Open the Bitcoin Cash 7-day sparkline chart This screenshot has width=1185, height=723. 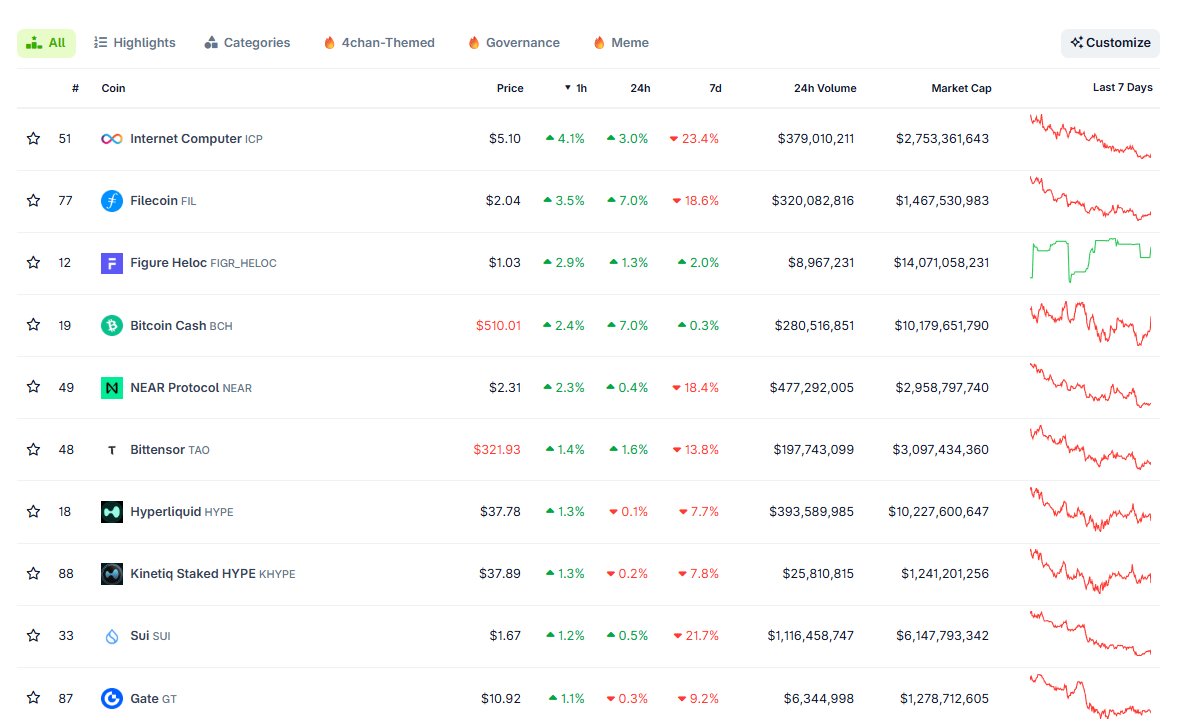pos(1091,323)
